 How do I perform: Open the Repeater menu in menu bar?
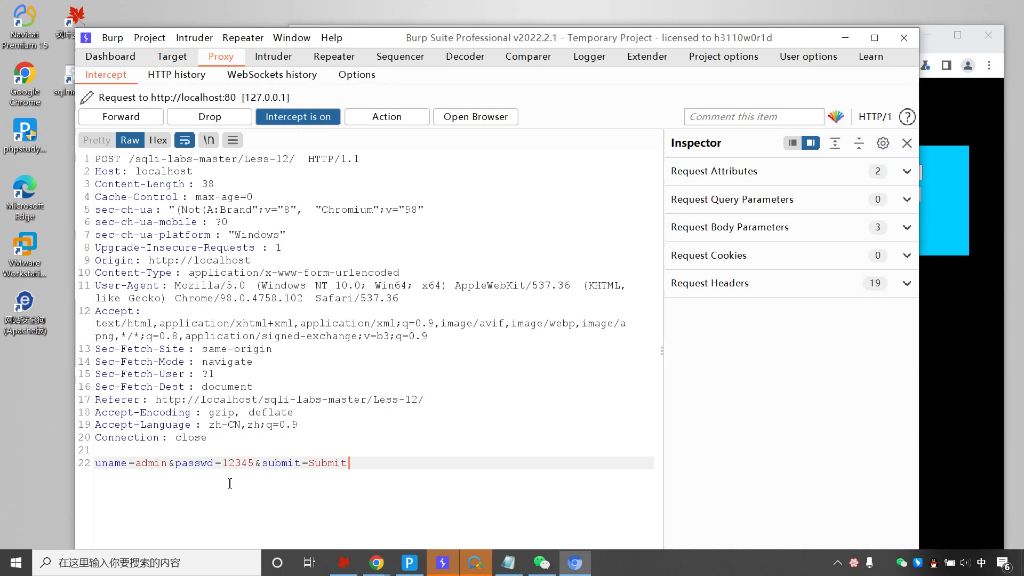(242, 38)
